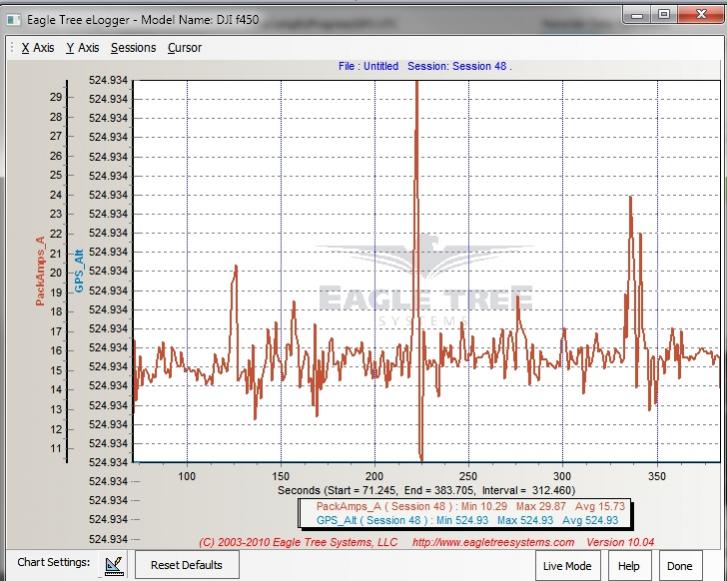The height and width of the screenshot is (581, 727).
Task: Grab the menu toolbar drag handle
Action: point(11,47)
